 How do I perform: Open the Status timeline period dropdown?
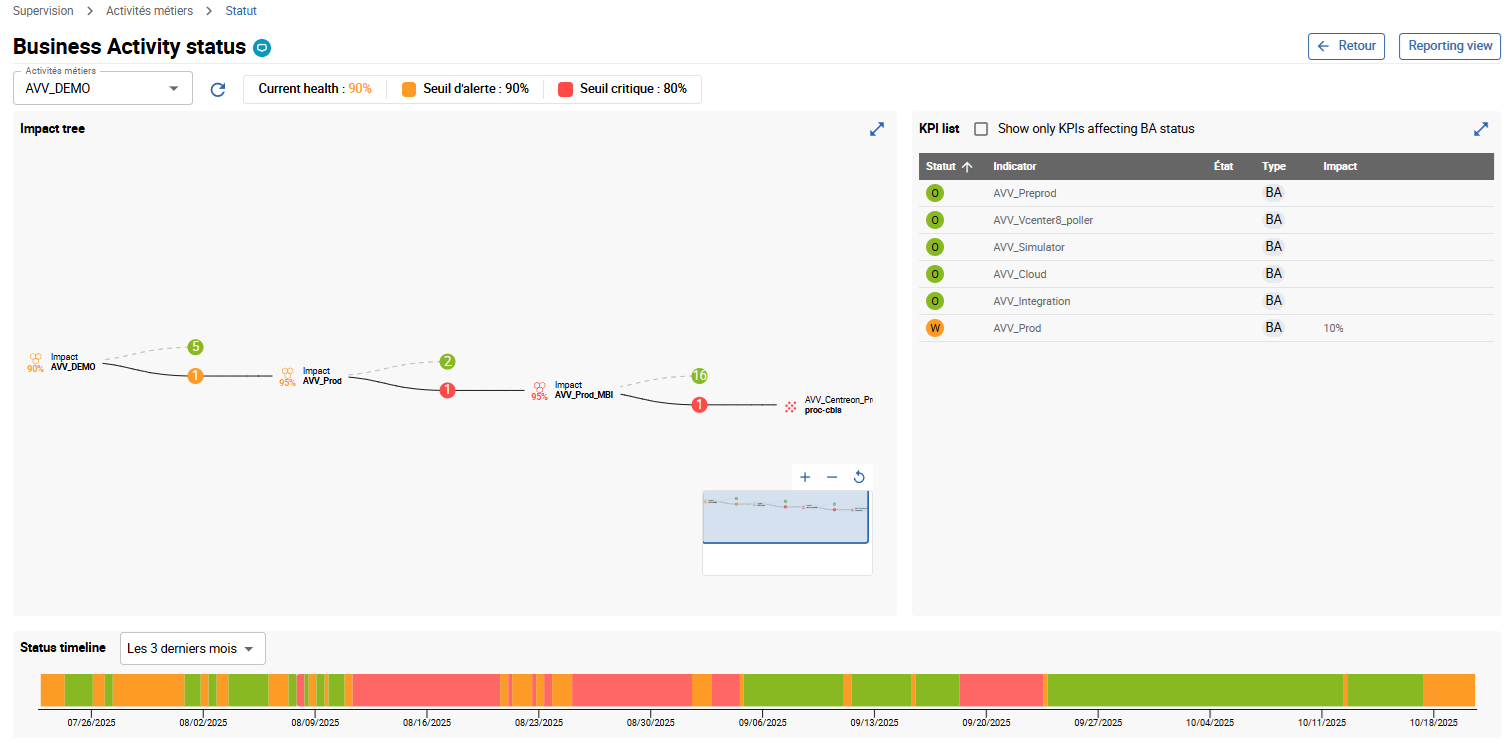pyautogui.click(x=192, y=649)
